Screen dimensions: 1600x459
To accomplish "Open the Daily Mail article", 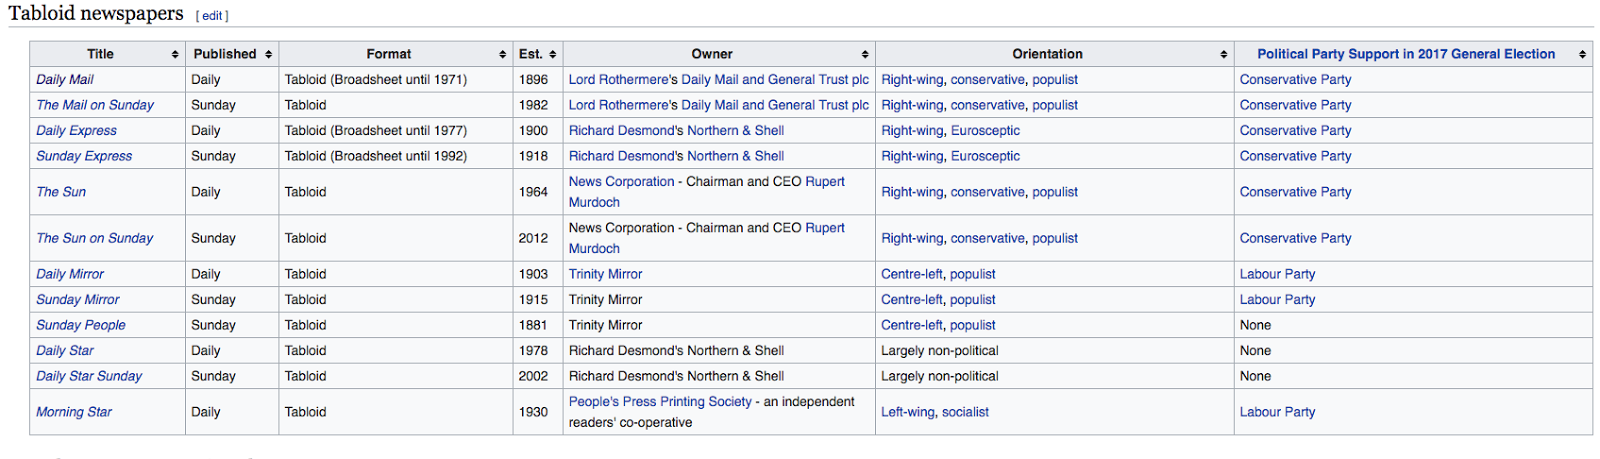I will [65, 79].
